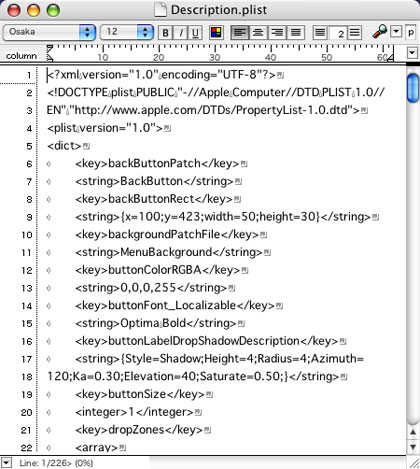This screenshot has width=420, height=469.
Task: Click the line spacing value field
Action: (338, 33)
